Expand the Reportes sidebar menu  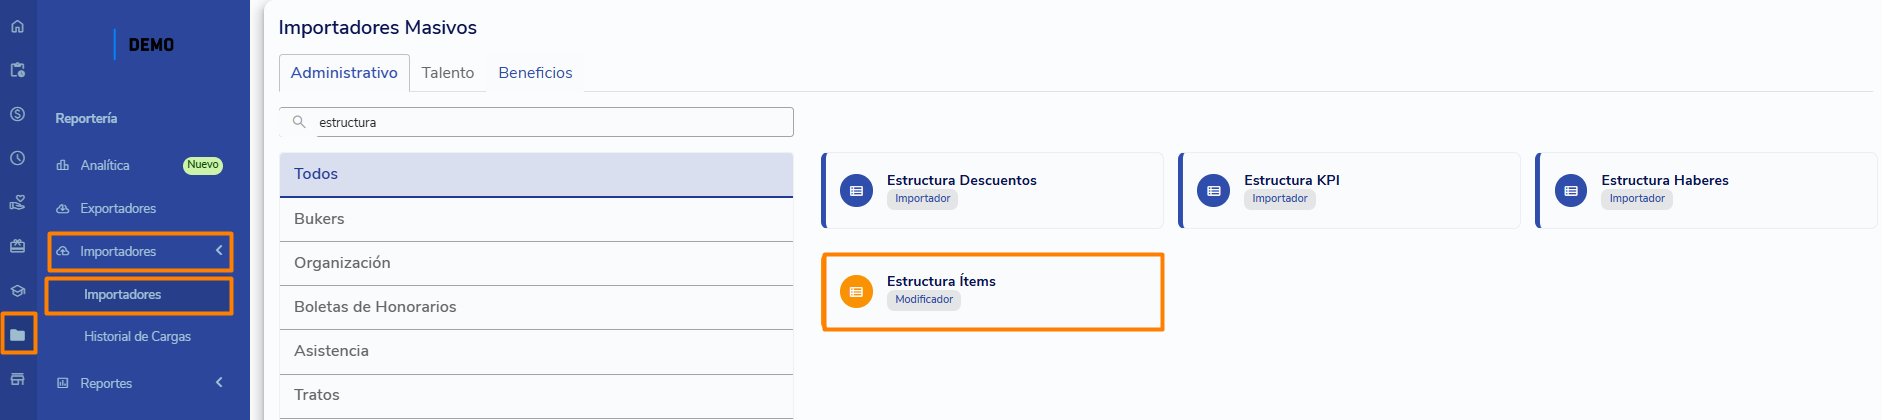(219, 382)
